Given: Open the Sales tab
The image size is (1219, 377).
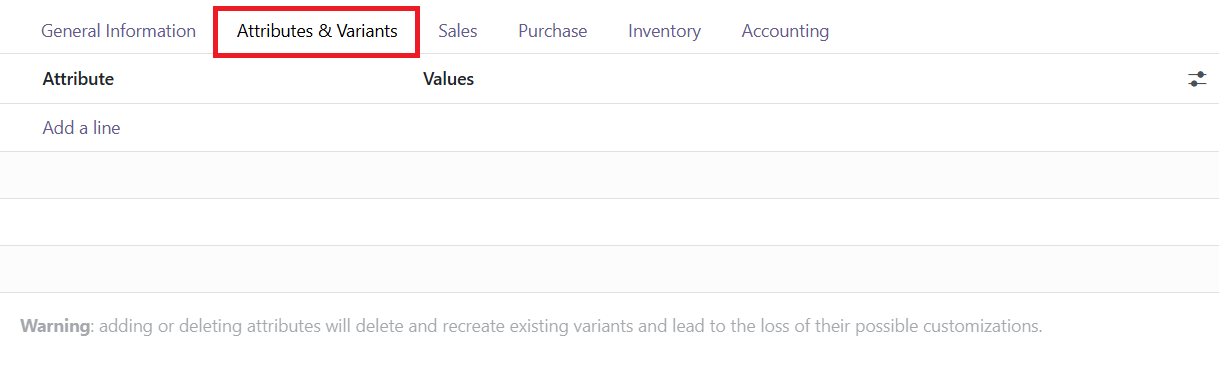Looking at the screenshot, I should pos(458,31).
